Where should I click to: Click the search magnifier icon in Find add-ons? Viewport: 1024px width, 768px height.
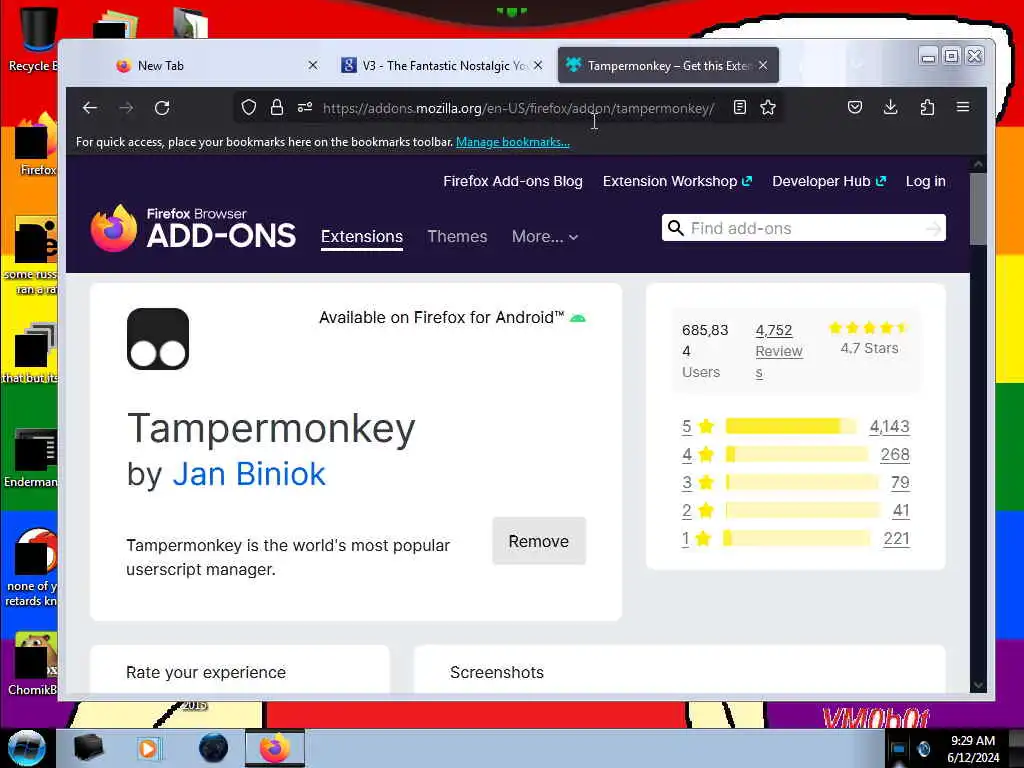click(x=676, y=228)
